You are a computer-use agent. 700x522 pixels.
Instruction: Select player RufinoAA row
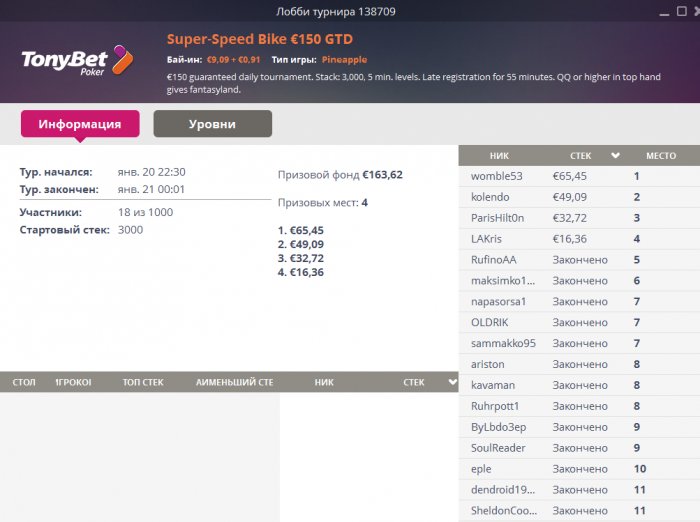coord(579,260)
